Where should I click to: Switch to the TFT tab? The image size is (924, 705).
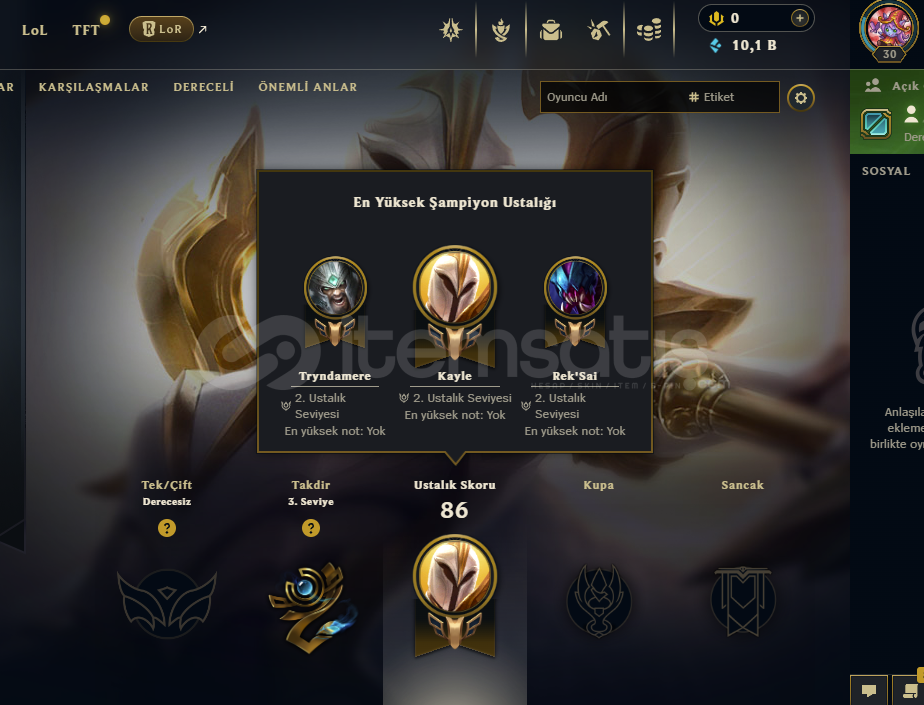tap(86, 30)
